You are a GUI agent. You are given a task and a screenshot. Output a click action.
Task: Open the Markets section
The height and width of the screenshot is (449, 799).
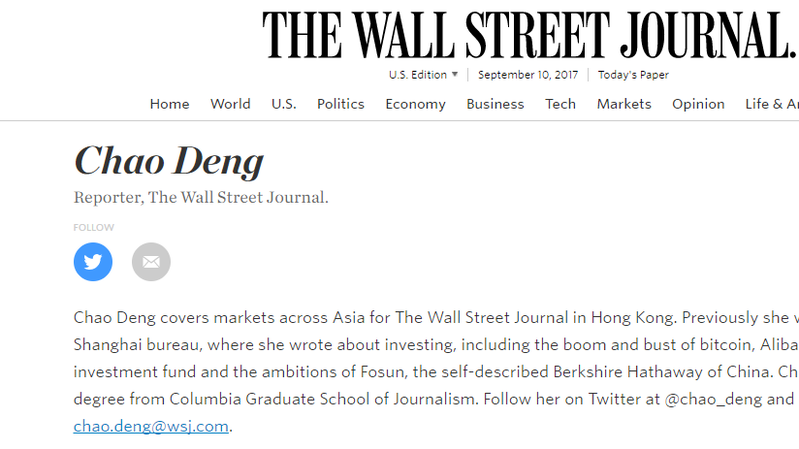(624, 104)
